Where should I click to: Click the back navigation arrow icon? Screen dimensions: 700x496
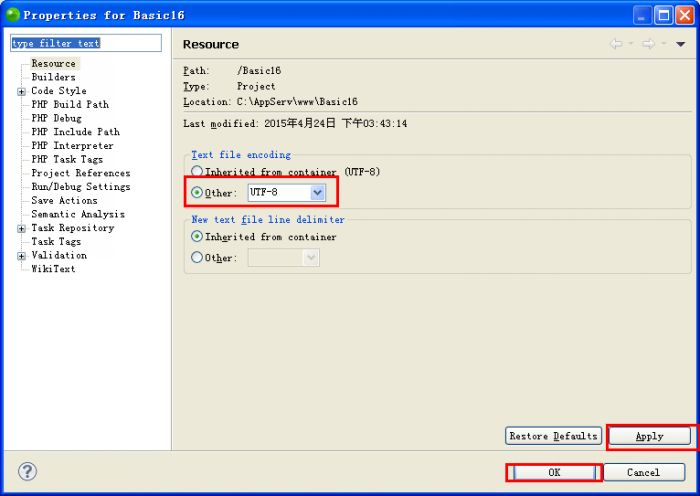tap(616, 44)
